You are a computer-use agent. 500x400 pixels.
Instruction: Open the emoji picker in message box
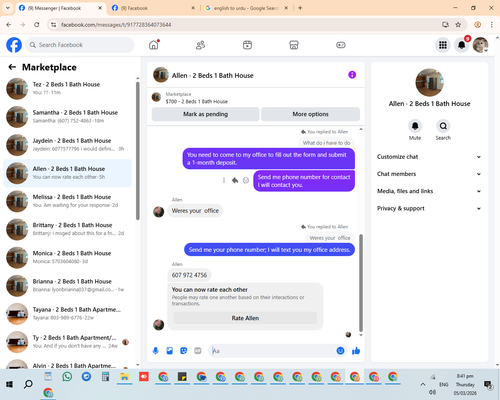point(340,351)
